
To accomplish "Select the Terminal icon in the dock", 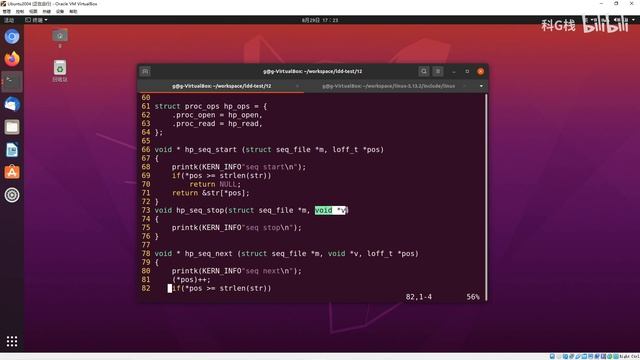I will 12,82.
